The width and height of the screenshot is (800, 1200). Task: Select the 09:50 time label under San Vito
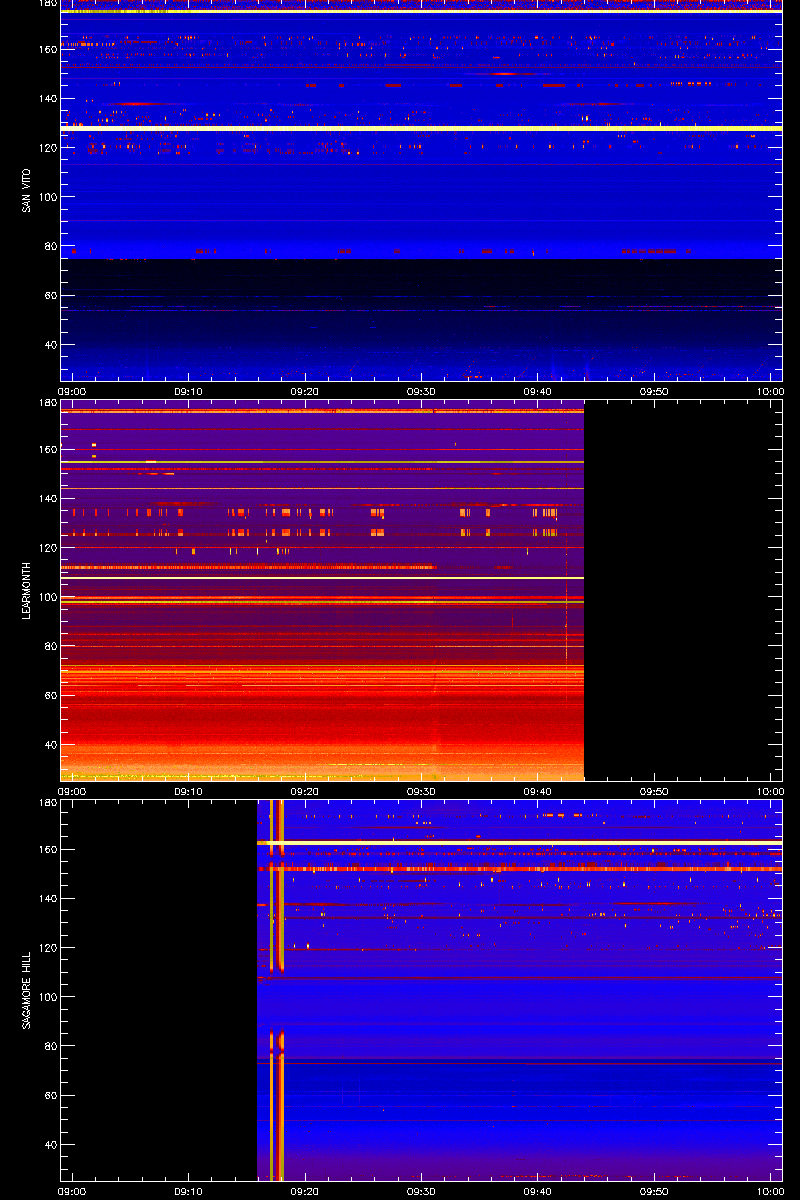pyautogui.click(x=654, y=392)
